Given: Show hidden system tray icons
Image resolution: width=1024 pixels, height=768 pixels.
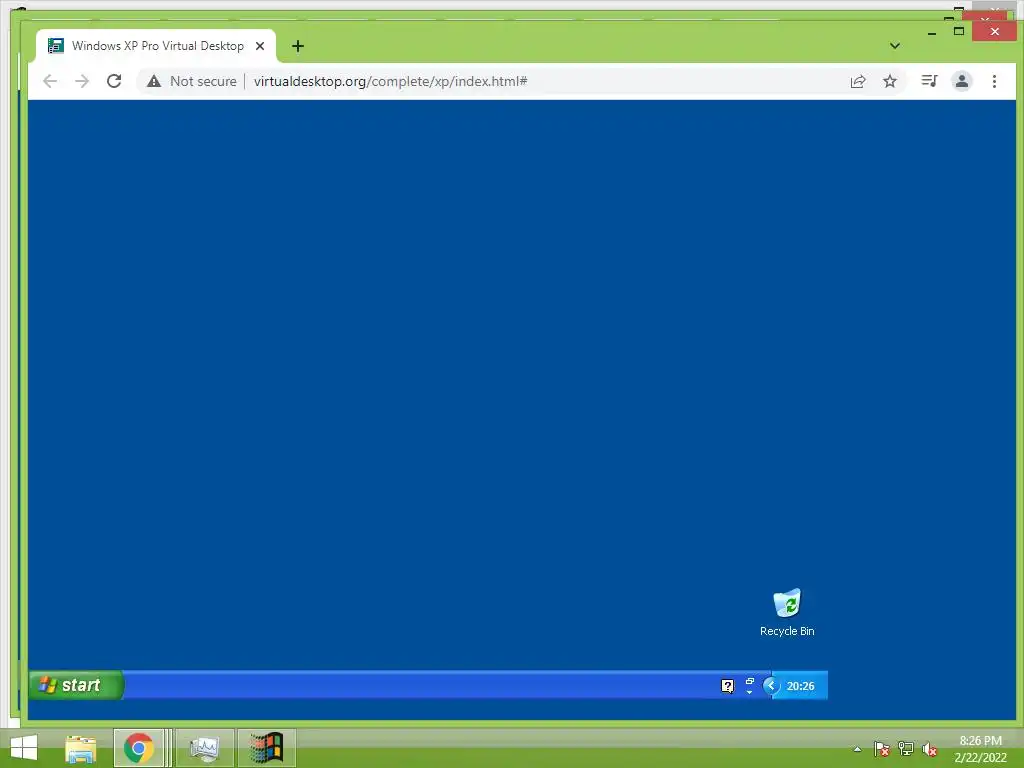Looking at the screenshot, I should tap(857, 749).
